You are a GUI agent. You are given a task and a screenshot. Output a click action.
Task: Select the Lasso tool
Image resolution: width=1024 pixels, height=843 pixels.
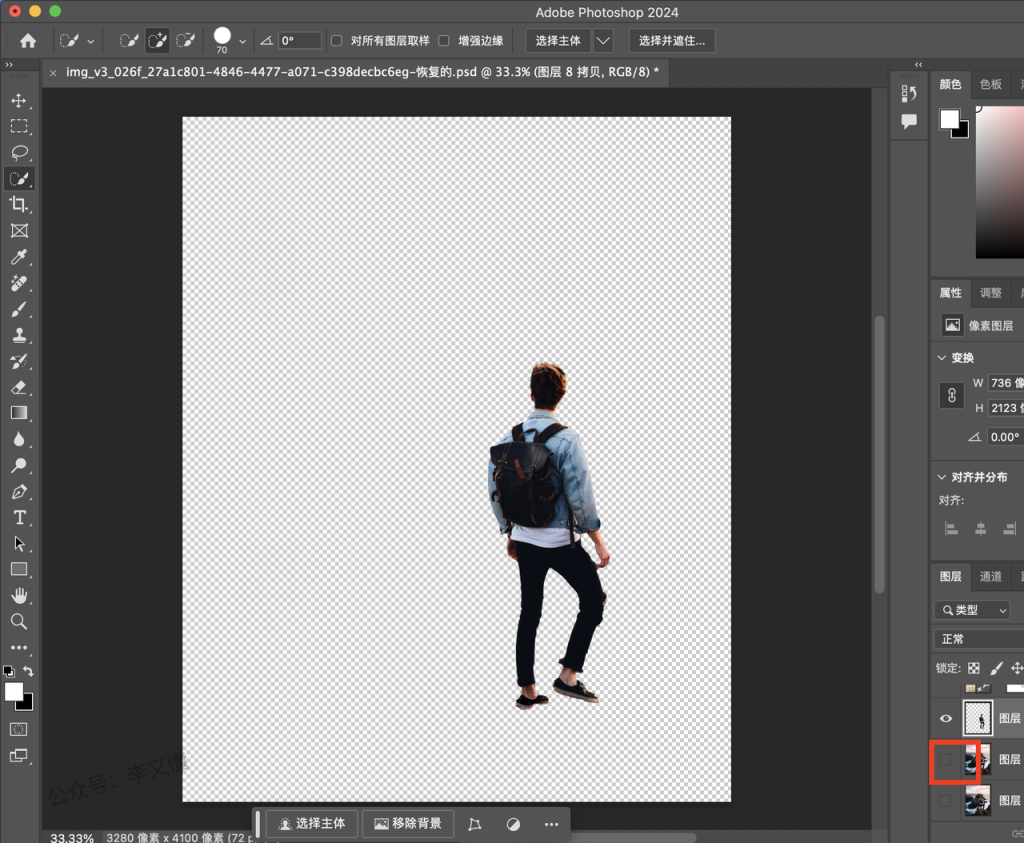pyautogui.click(x=19, y=152)
